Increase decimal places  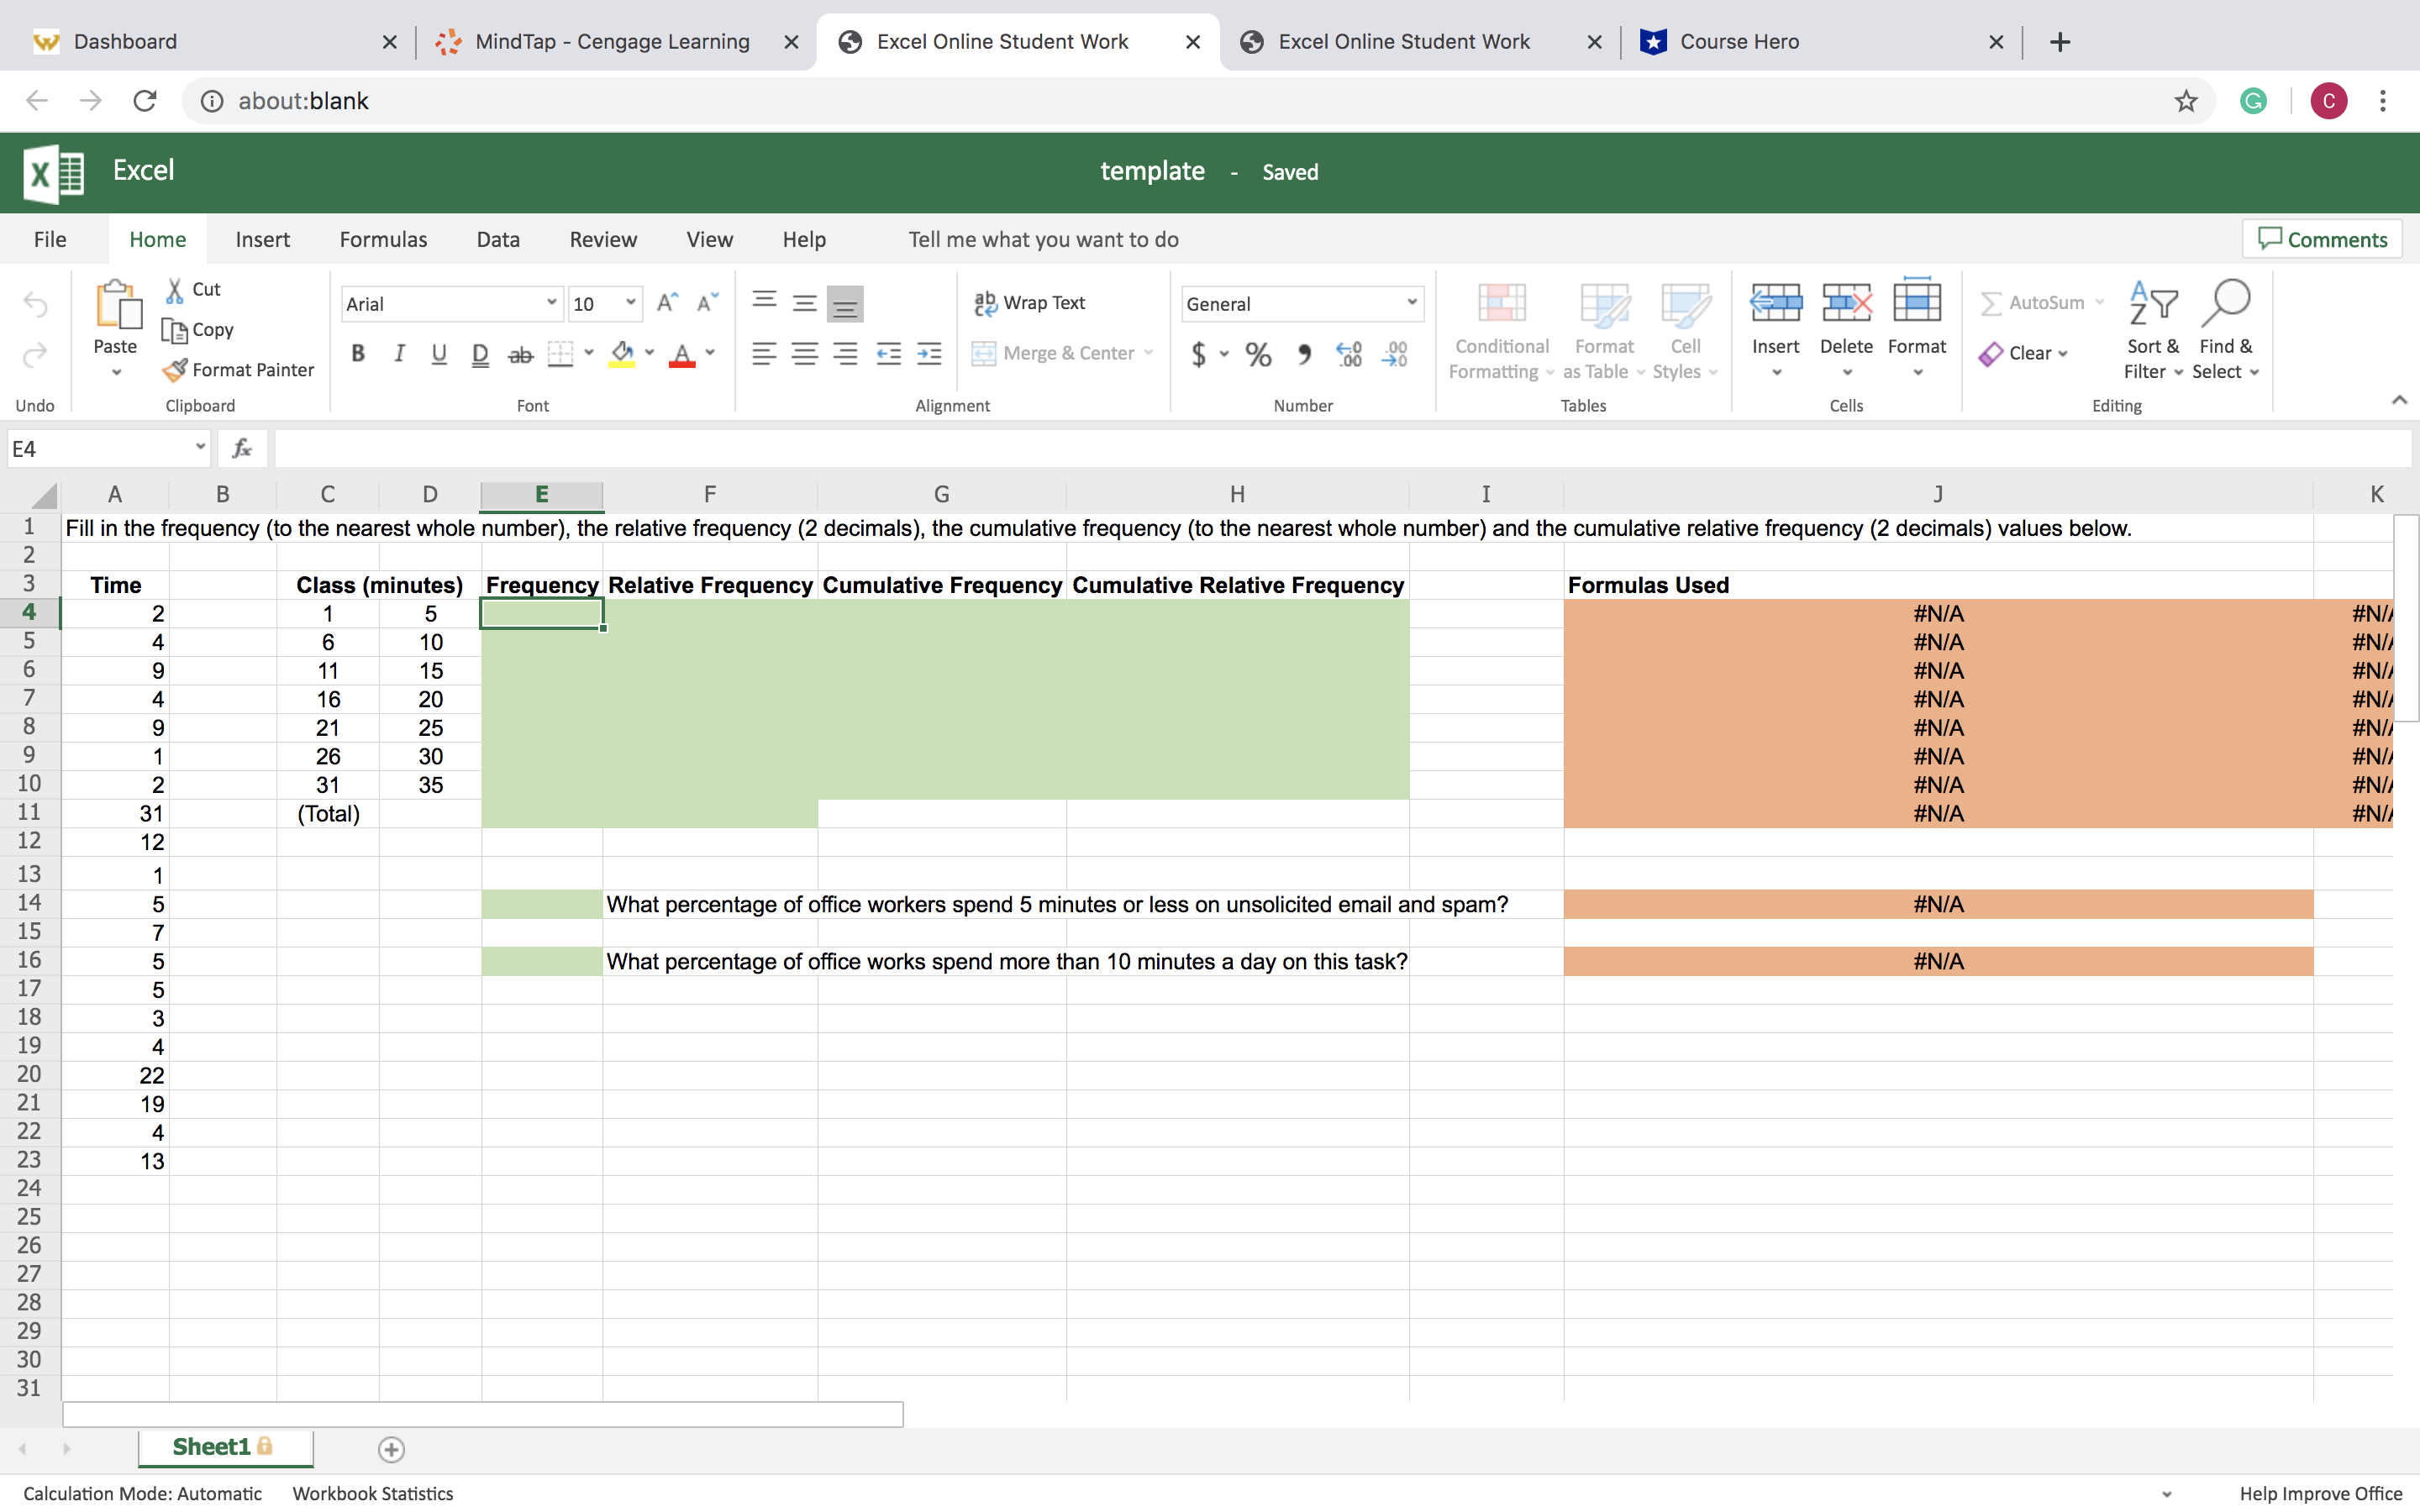tap(1349, 354)
